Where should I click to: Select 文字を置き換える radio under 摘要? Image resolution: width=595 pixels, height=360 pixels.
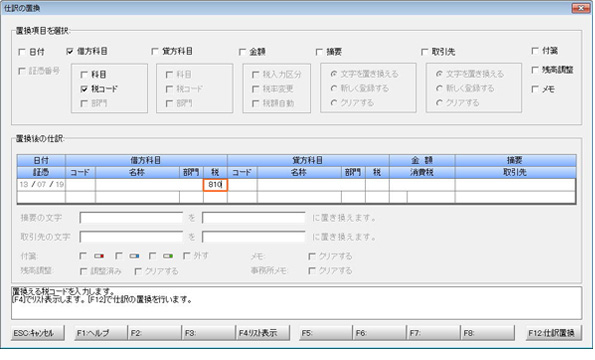tap(334, 74)
